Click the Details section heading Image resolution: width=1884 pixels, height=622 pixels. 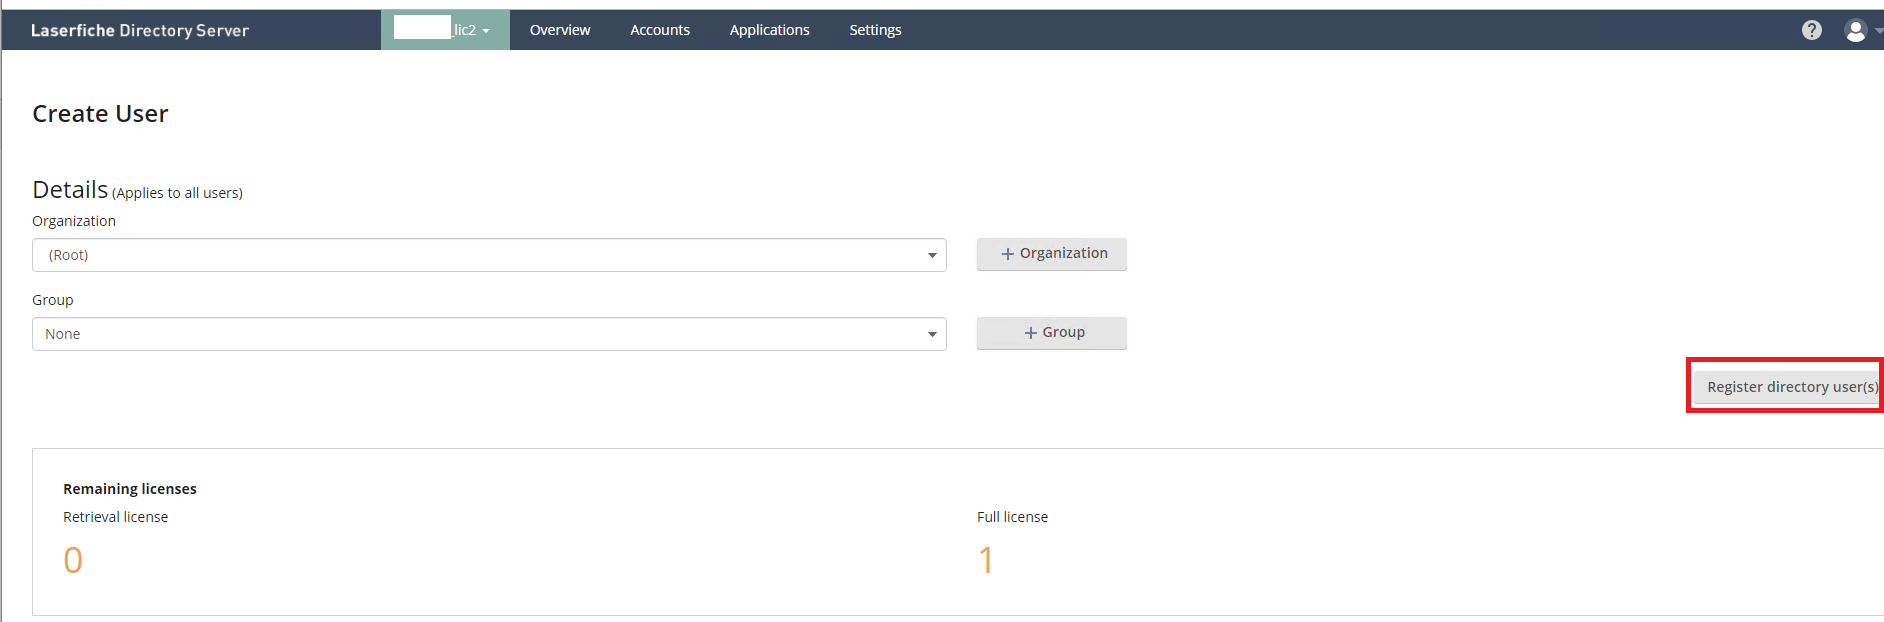pos(70,190)
